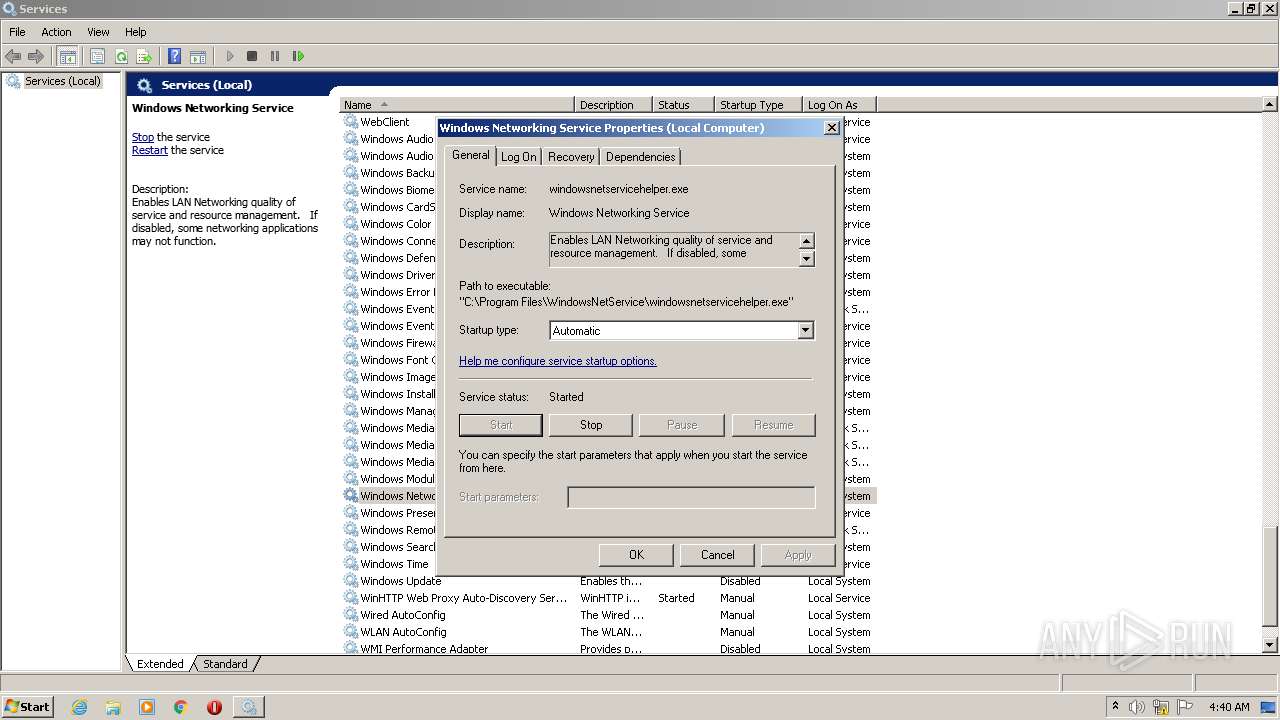Switch to the Extended view tab
Image resolution: width=1280 pixels, height=720 pixels.
pyautogui.click(x=160, y=664)
